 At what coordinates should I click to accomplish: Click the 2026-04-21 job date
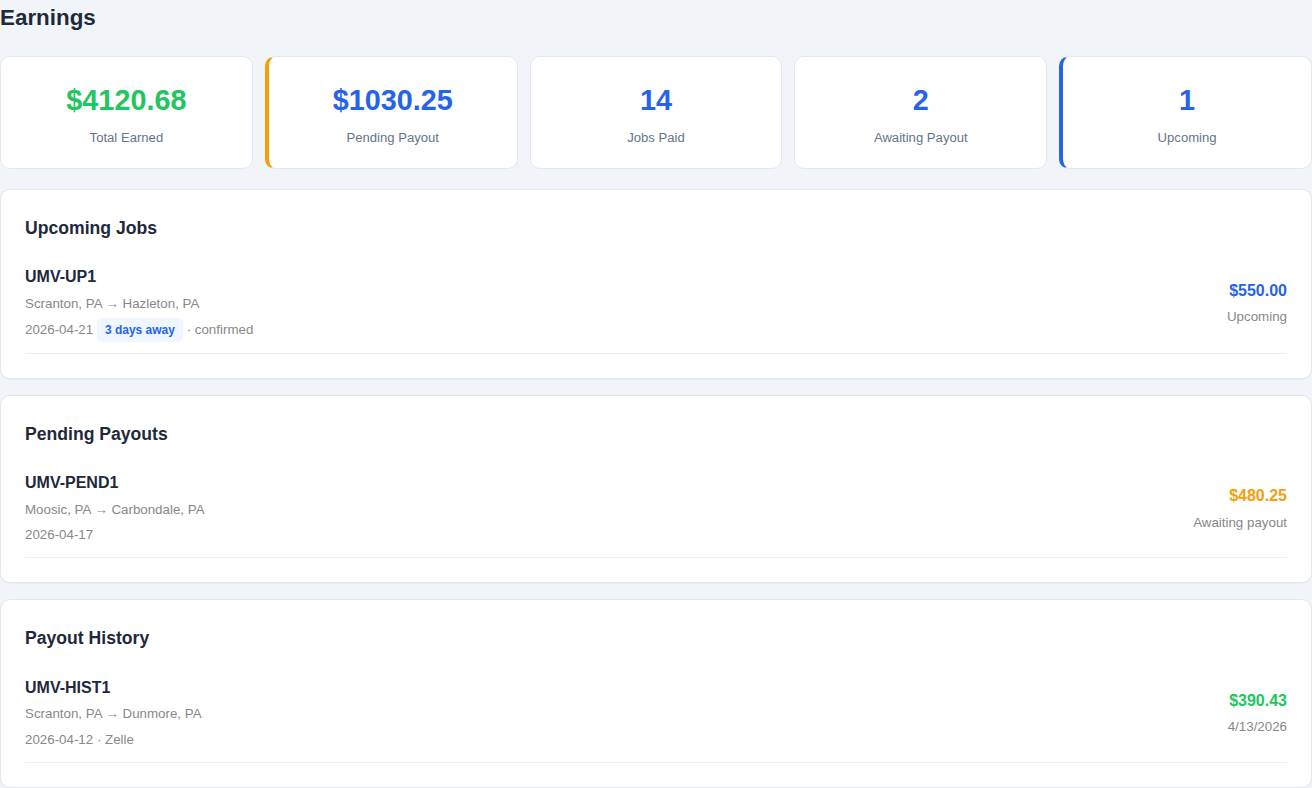click(59, 330)
